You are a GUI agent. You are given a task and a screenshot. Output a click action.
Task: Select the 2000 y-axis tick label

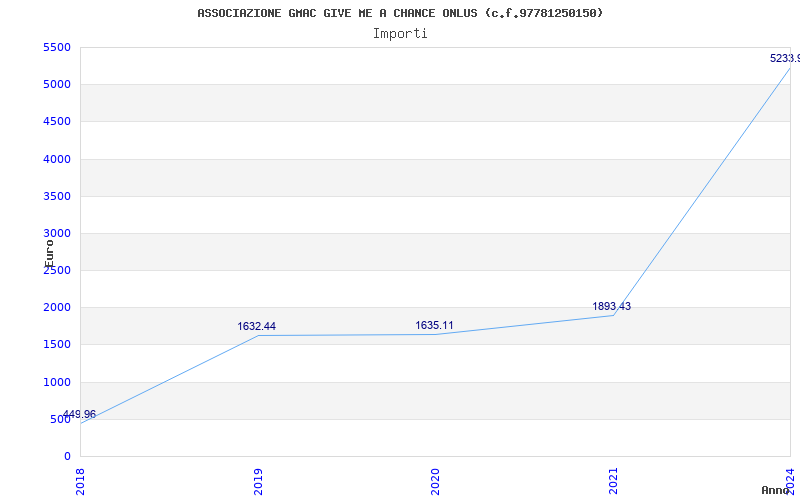pyautogui.click(x=57, y=308)
